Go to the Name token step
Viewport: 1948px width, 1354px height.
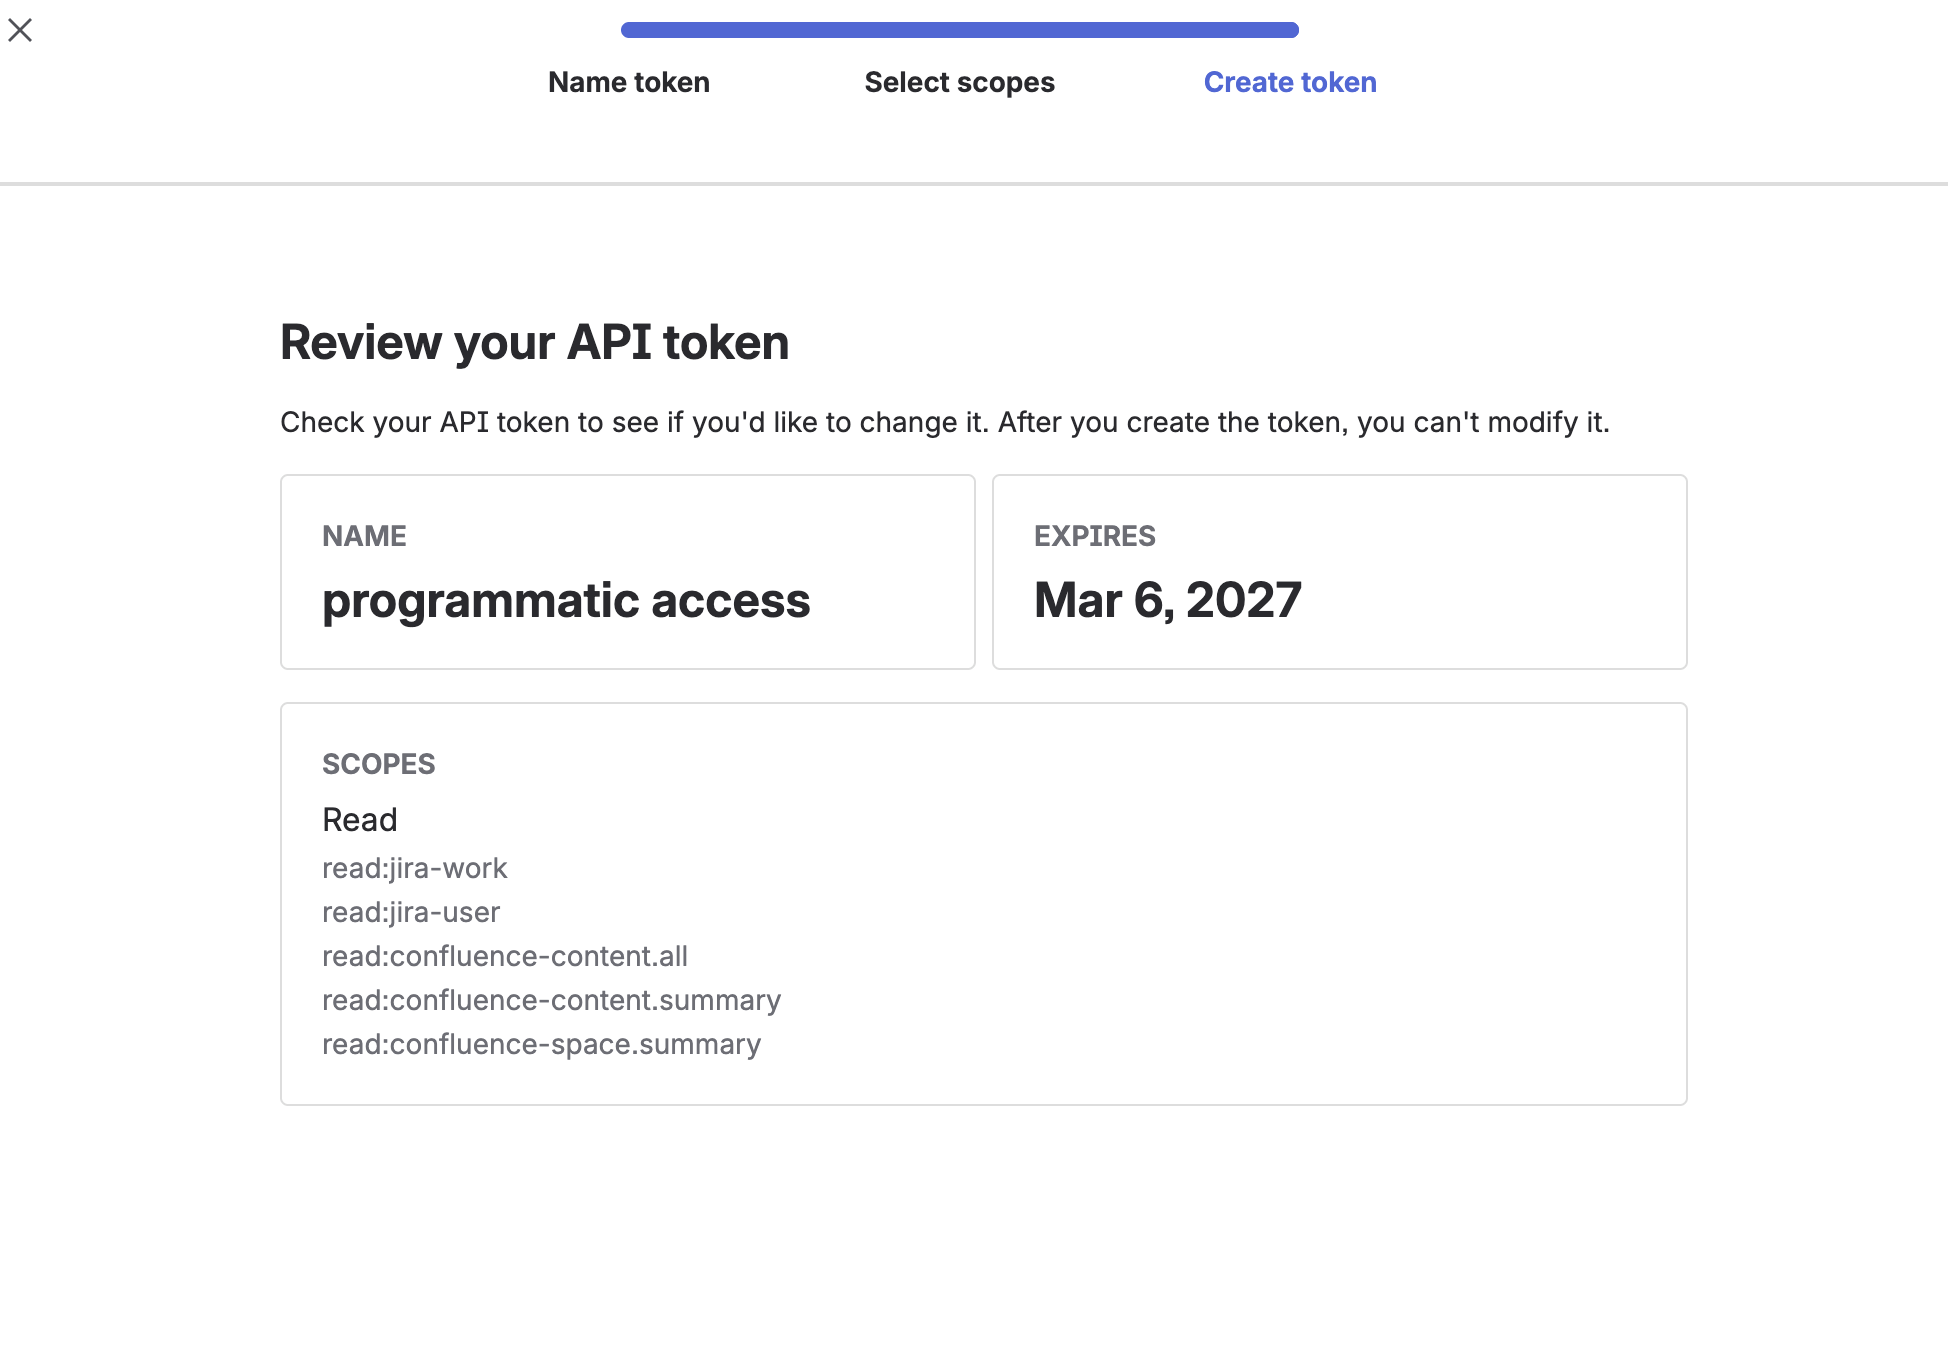(629, 82)
